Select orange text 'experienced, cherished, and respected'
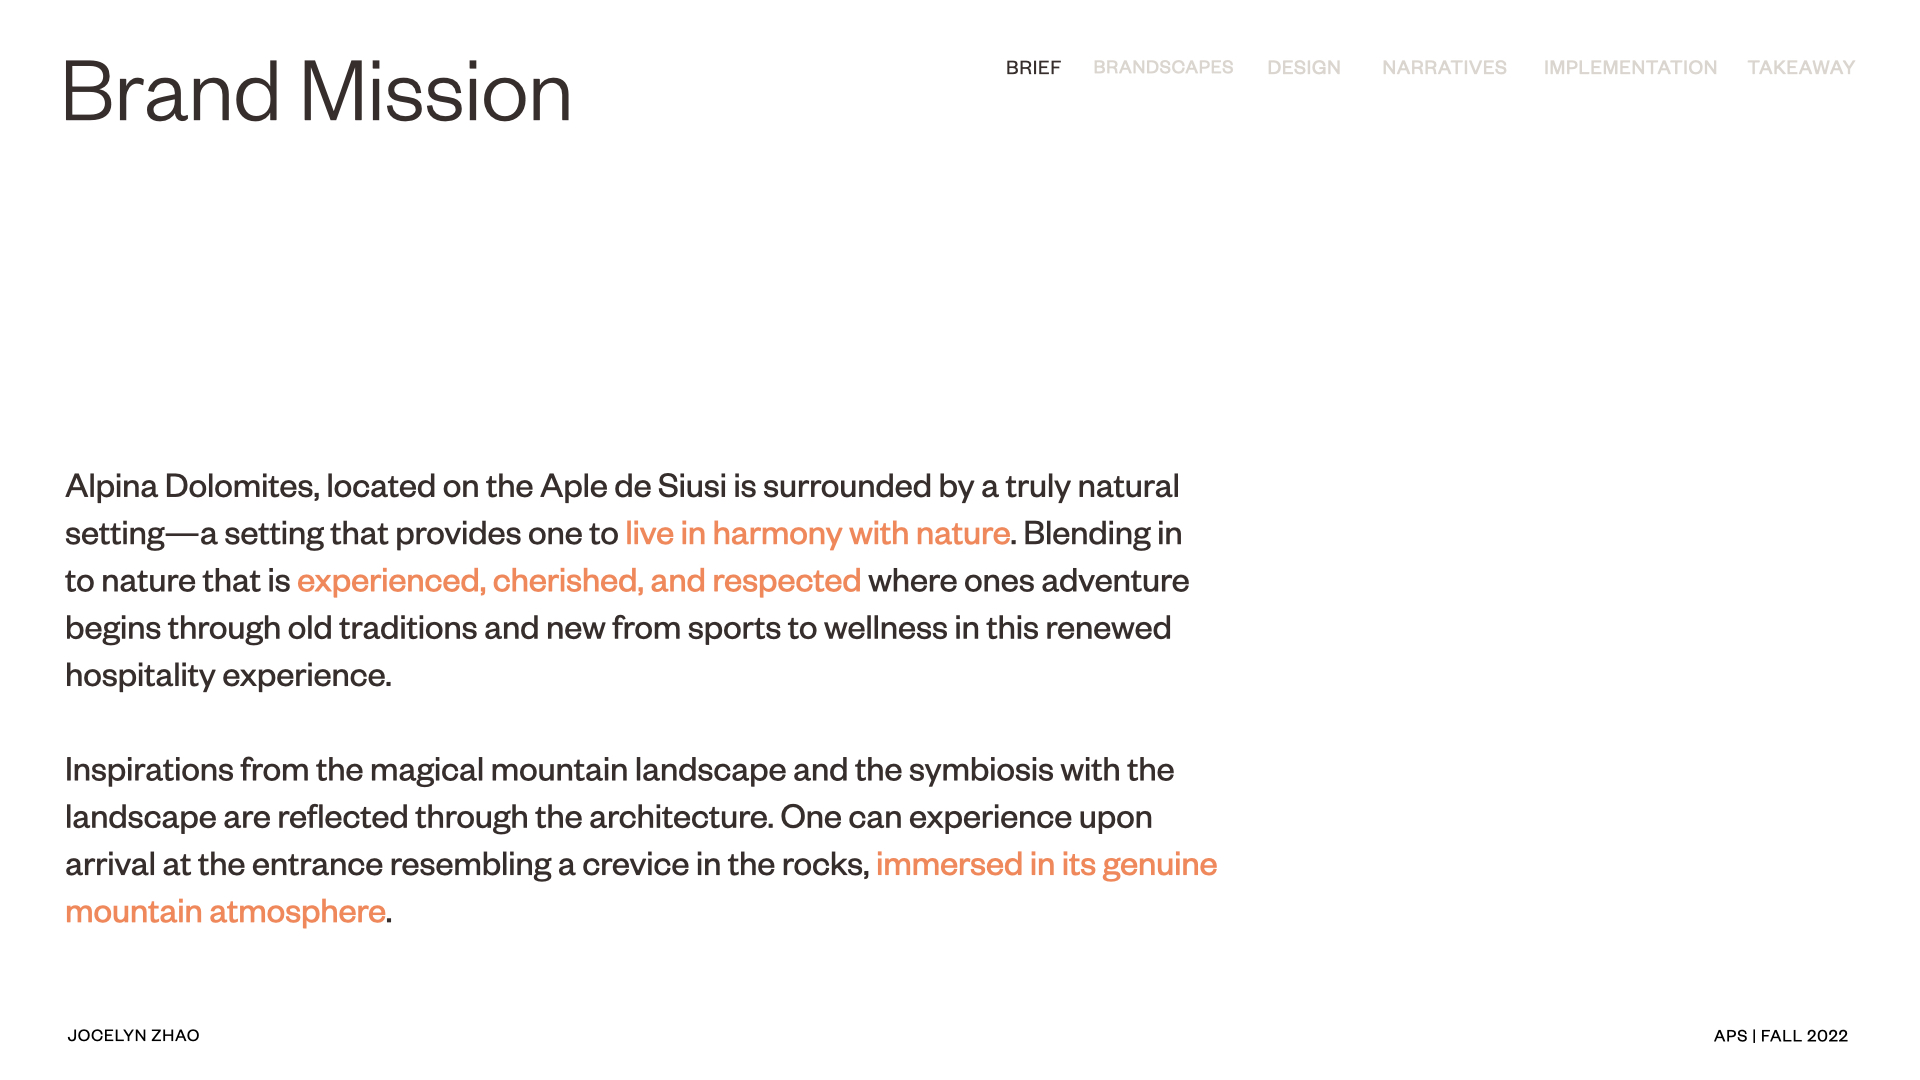This screenshot has height=1080, width=1920. (578, 581)
